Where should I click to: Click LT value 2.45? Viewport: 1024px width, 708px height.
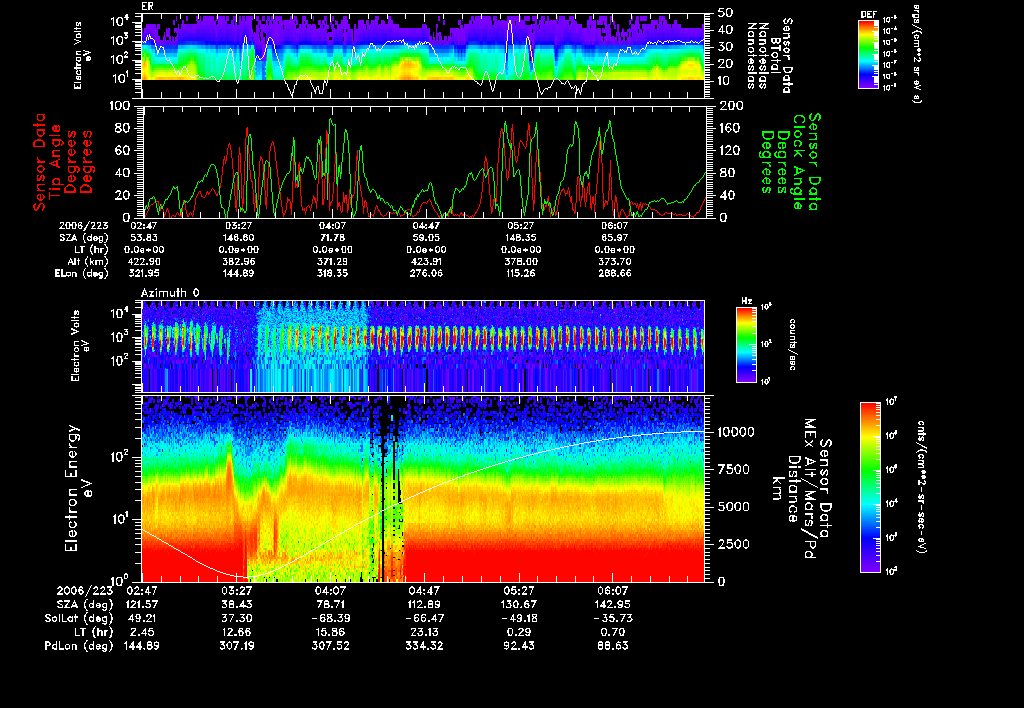tap(142, 632)
